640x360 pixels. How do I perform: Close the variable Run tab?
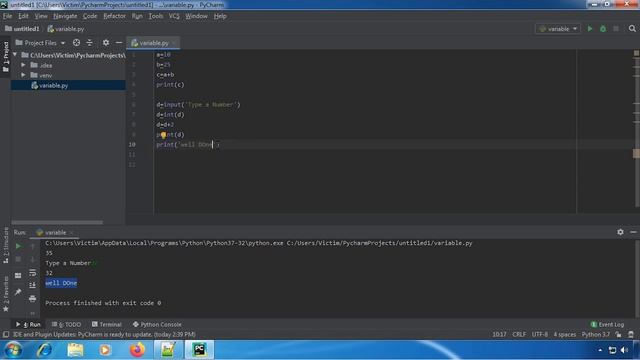click(x=71, y=233)
